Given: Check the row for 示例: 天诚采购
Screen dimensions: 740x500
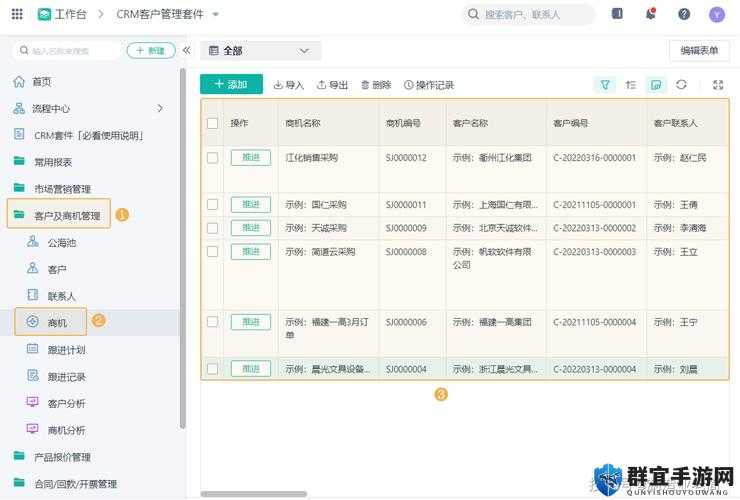Looking at the screenshot, I should pyautogui.click(x=212, y=228).
